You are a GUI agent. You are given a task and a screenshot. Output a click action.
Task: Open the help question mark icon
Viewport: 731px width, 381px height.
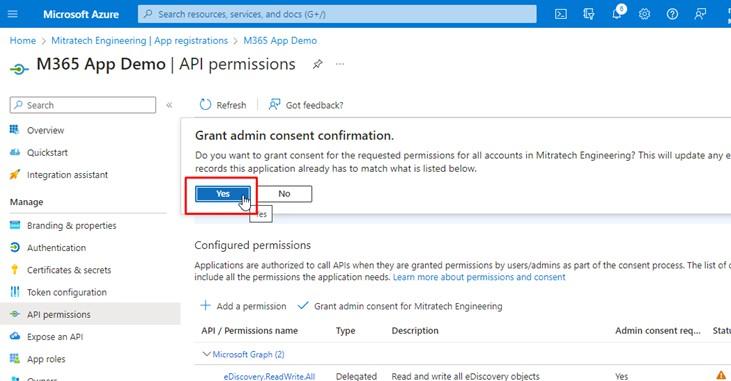[x=672, y=14]
